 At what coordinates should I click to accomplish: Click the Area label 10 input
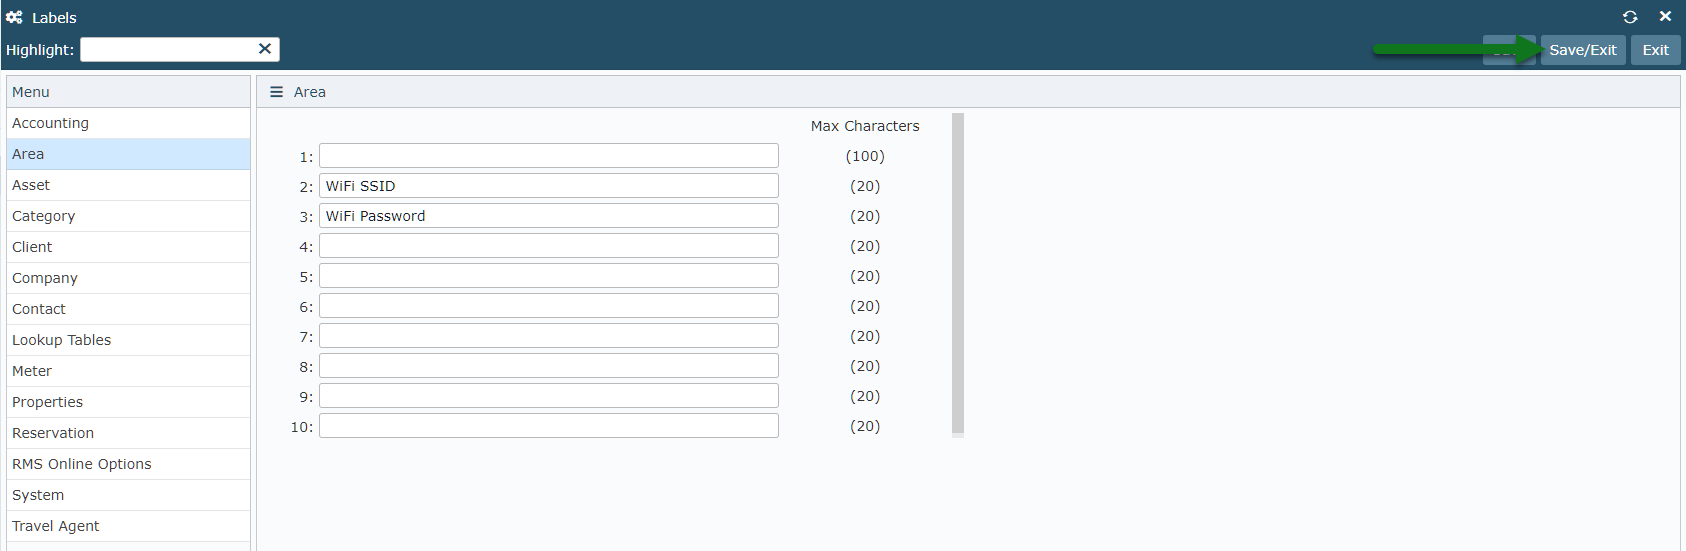(549, 426)
